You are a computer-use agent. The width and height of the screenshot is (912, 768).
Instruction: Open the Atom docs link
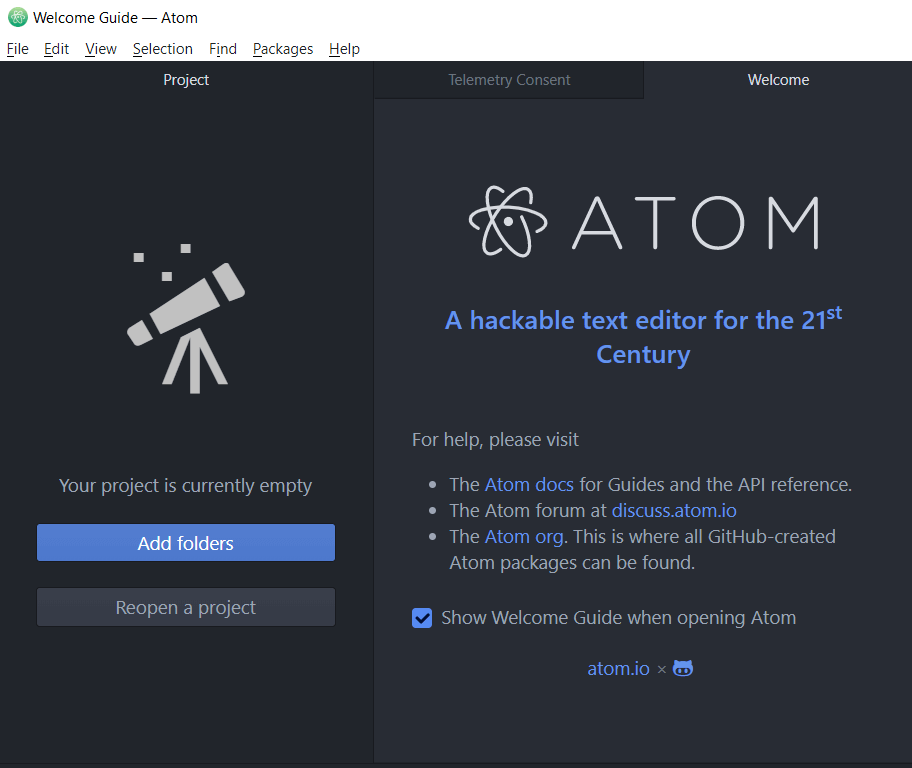click(529, 485)
